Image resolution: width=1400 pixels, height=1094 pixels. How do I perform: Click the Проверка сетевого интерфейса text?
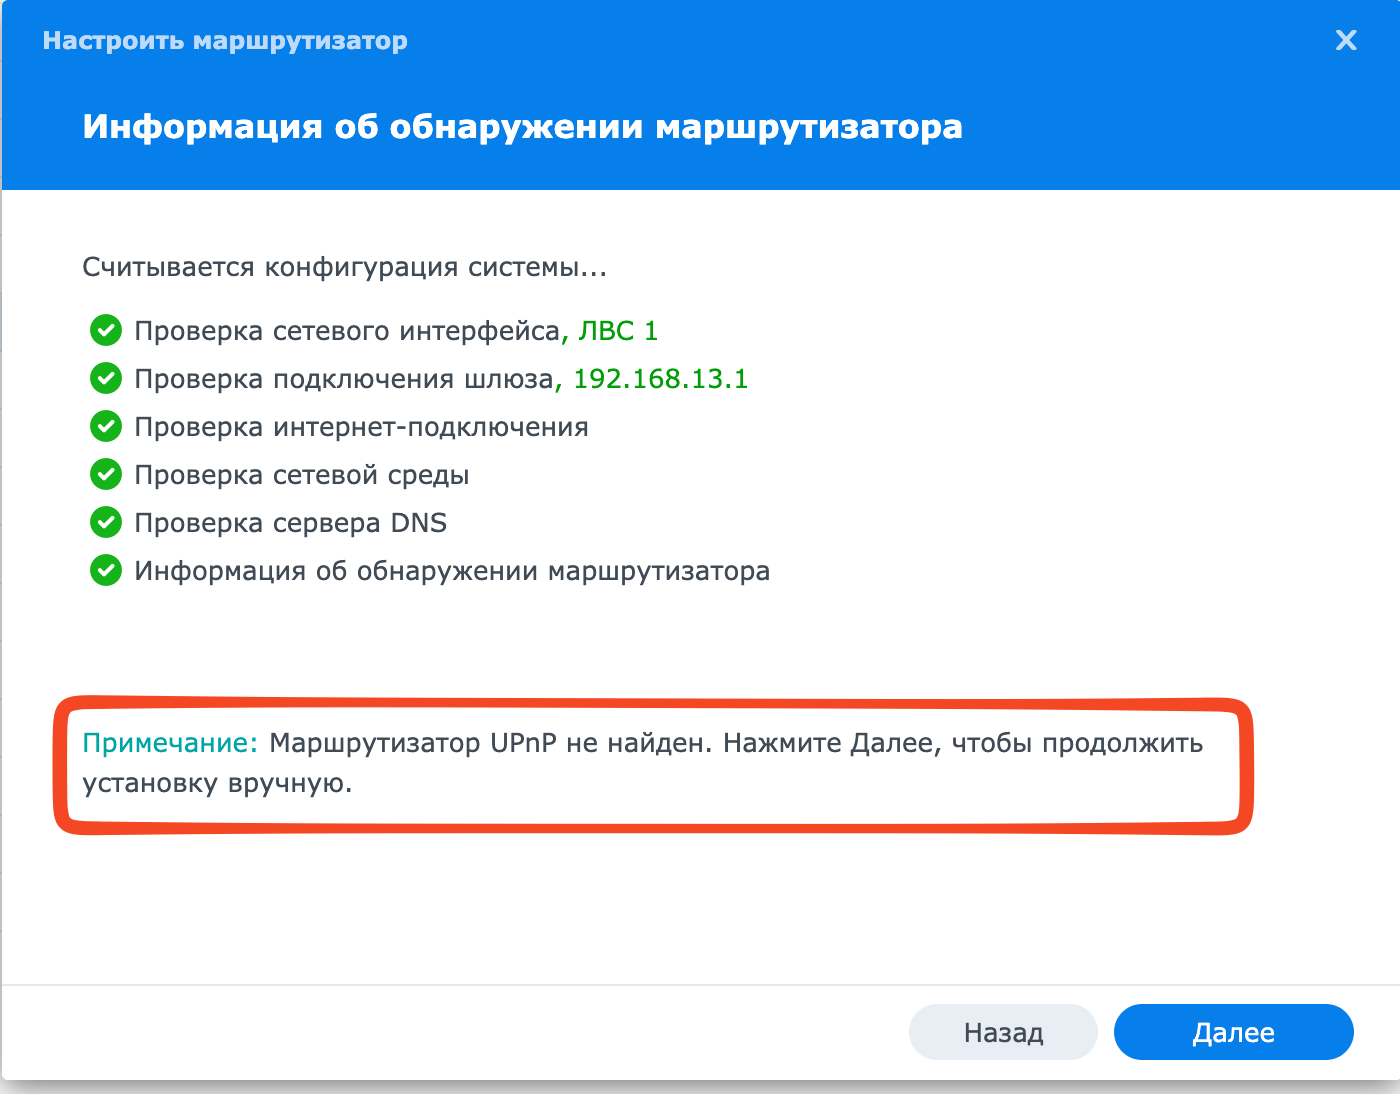(347, 331)
